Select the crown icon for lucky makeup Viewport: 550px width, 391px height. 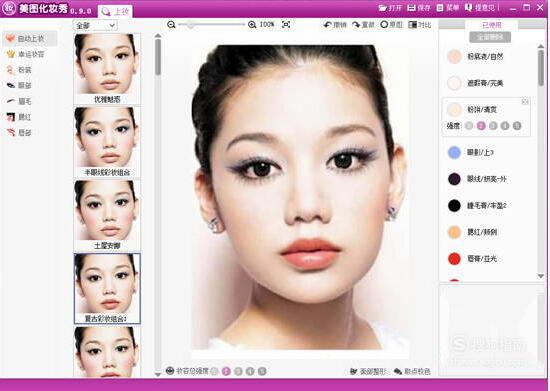pos(11,54)
